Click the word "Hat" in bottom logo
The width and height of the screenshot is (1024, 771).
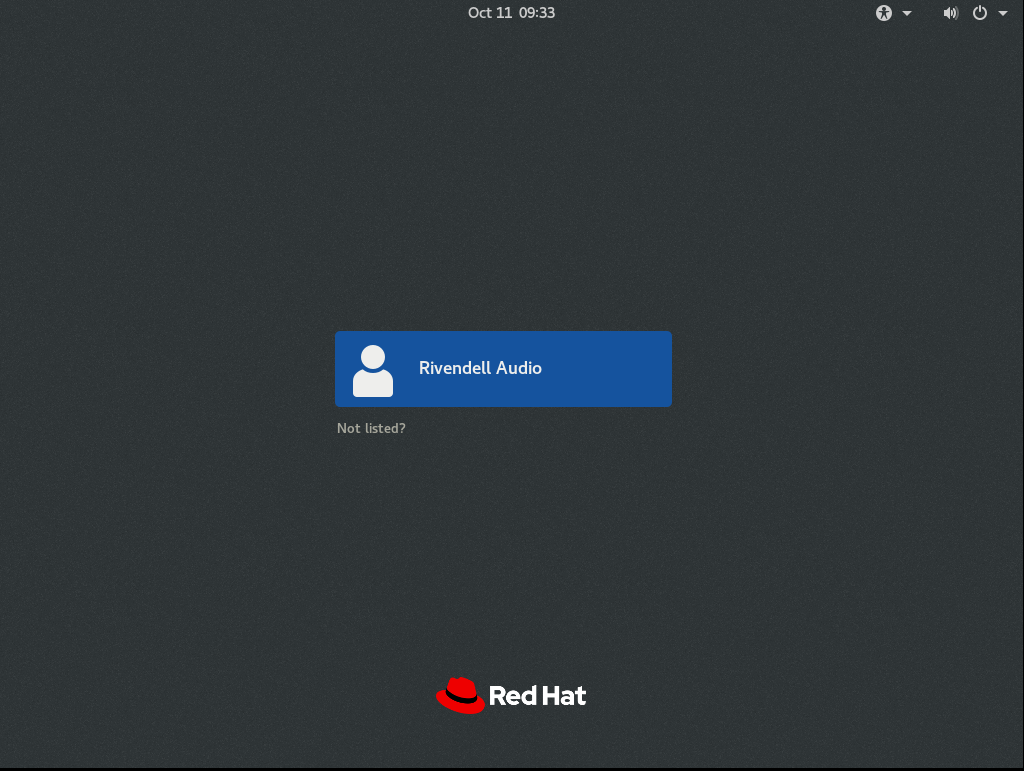coord(564,696)
